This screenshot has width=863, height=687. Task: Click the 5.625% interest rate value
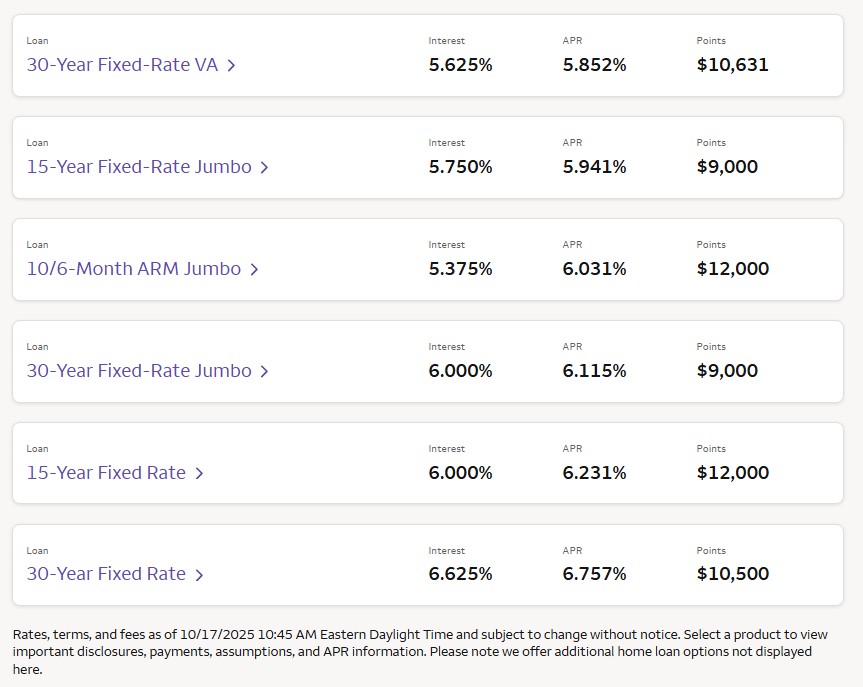pos(460,66)
